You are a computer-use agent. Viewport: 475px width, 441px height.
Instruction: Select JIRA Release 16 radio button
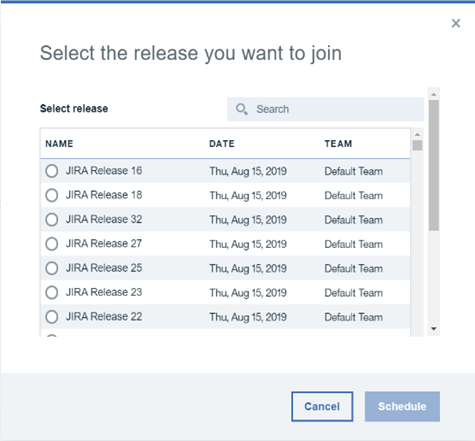pyautogui.click(x=52, y=171)
